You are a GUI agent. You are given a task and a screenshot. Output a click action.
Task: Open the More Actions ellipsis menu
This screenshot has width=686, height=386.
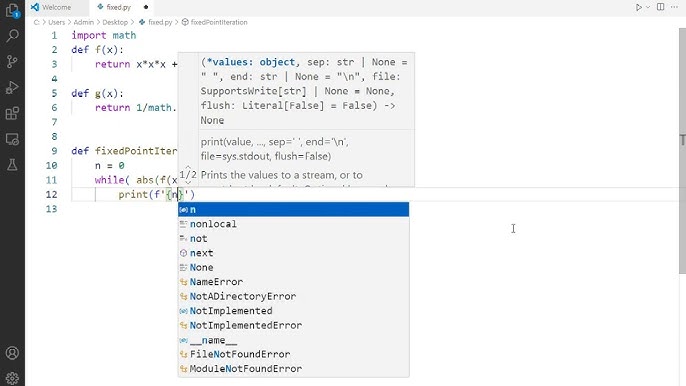pyautogui.click(x=674, y=7)
